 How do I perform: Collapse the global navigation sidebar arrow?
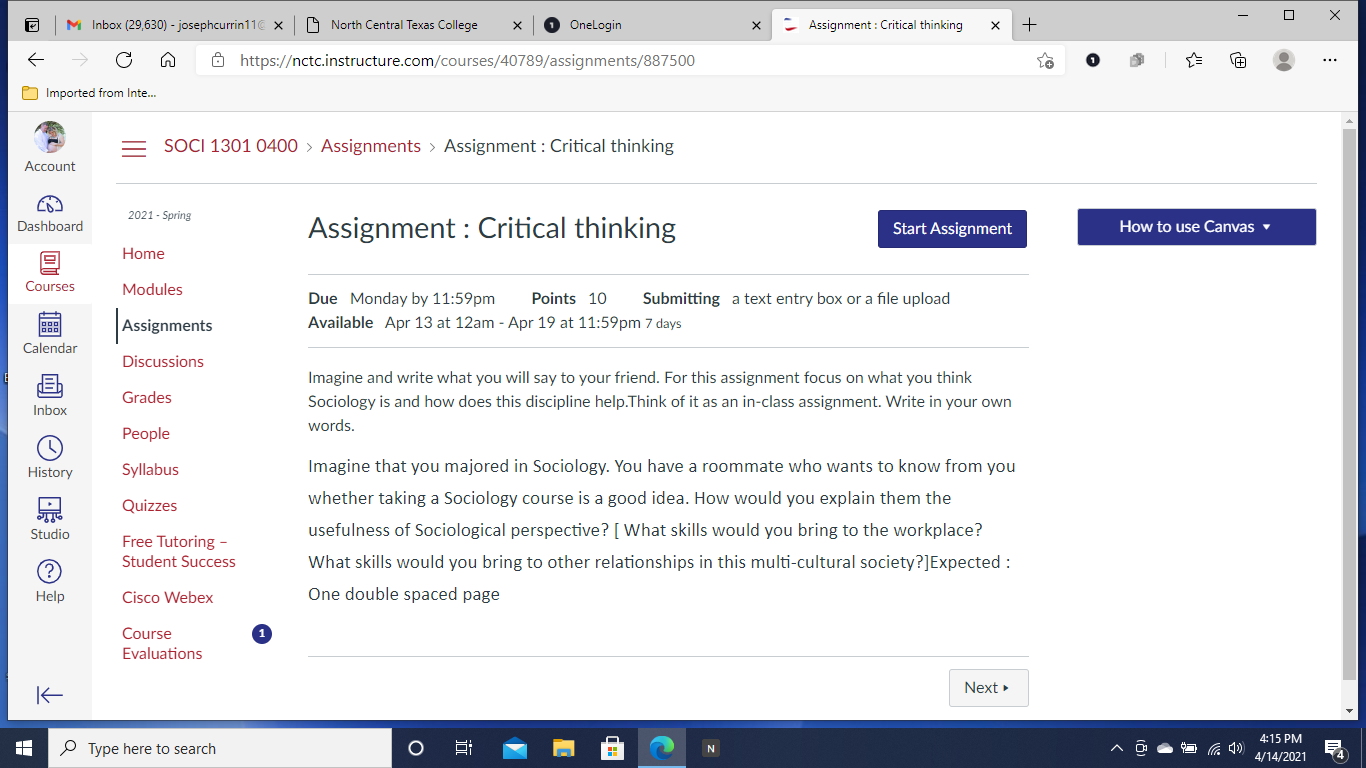(50, 695)
